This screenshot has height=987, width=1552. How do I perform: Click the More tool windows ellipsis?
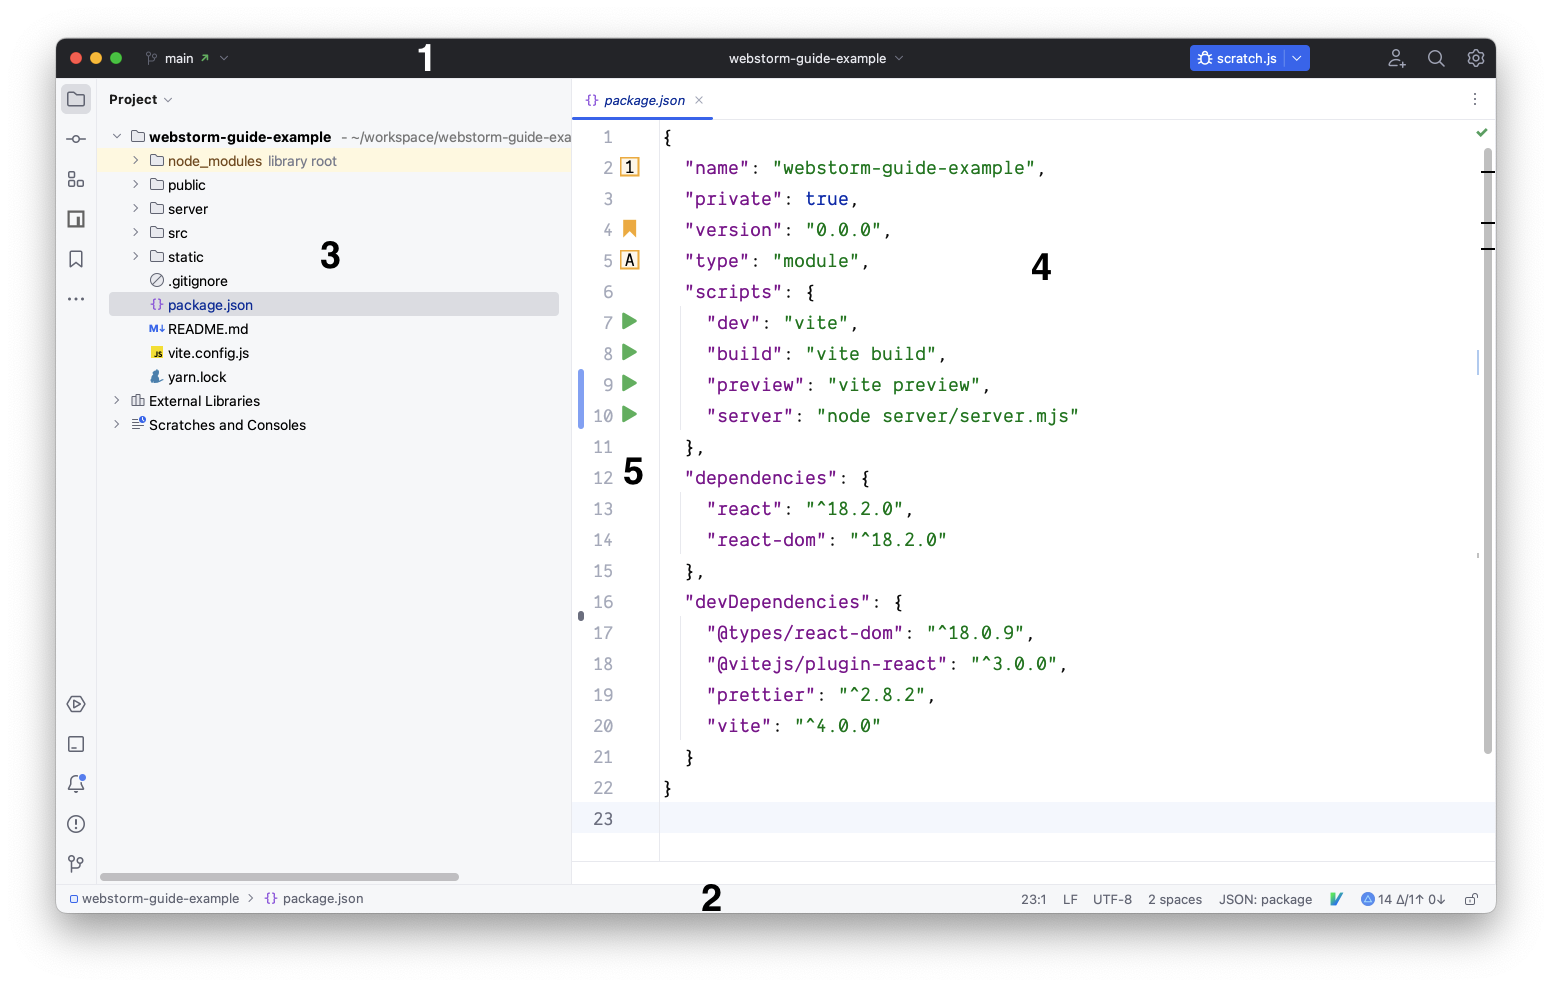tap(76, 299)
